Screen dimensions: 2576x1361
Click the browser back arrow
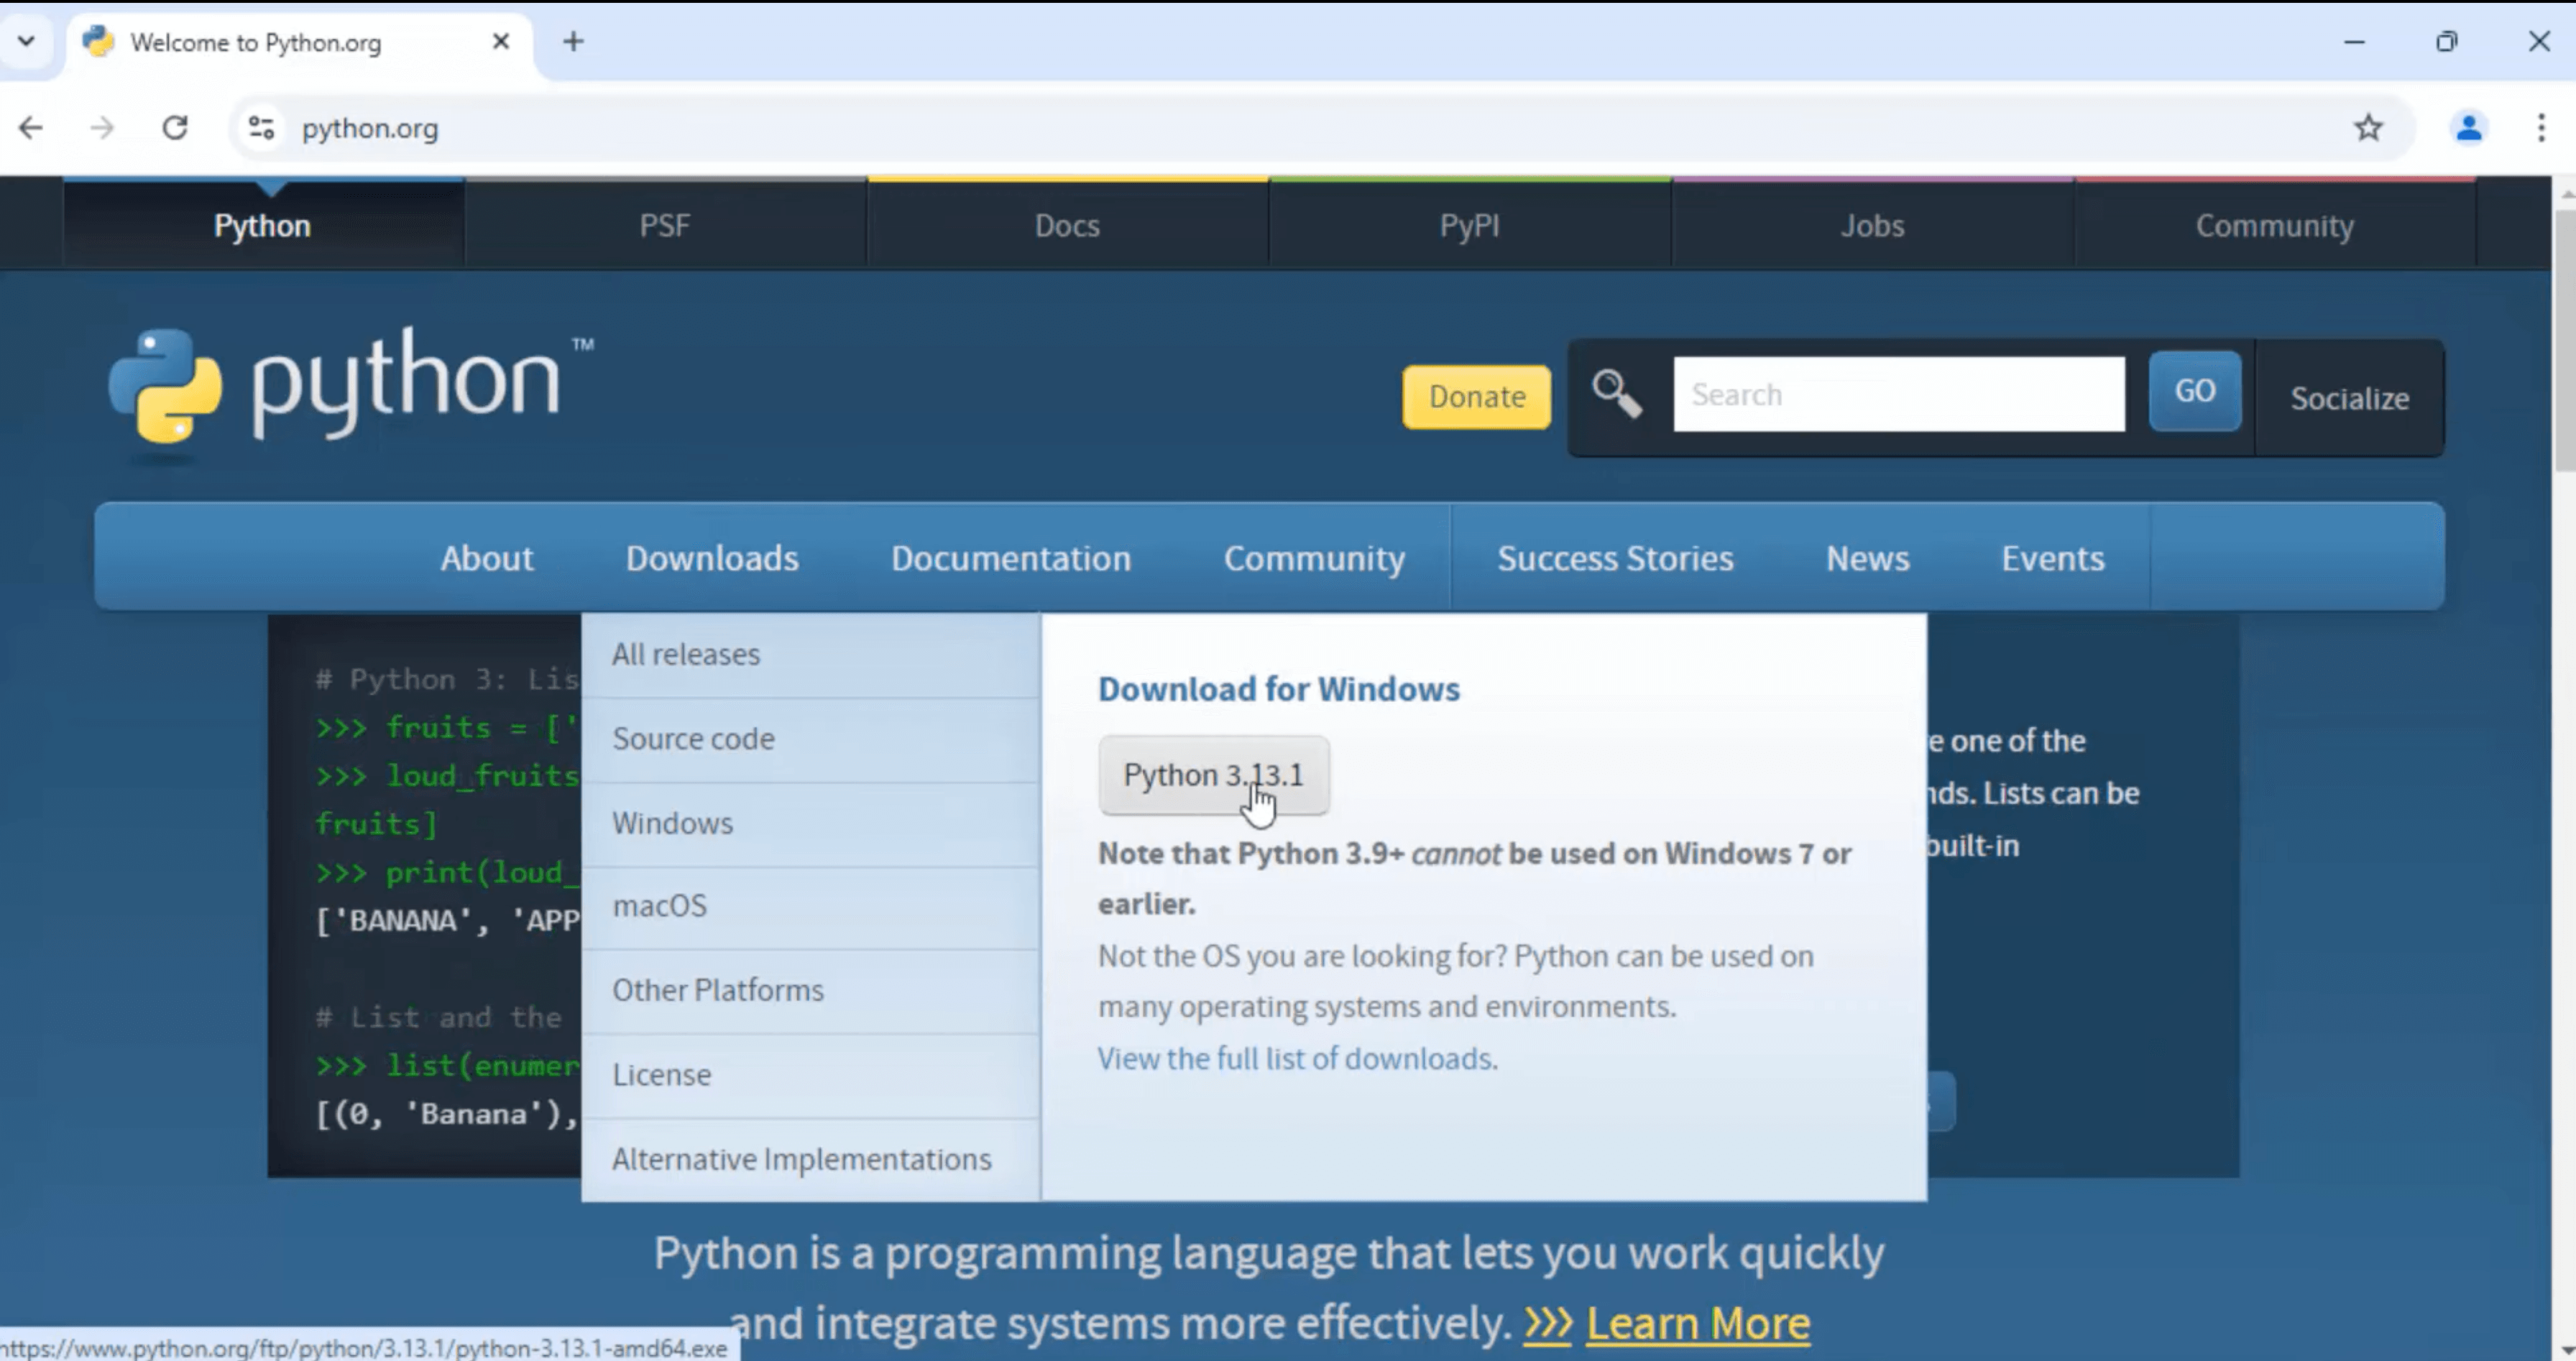pos(31,128)
